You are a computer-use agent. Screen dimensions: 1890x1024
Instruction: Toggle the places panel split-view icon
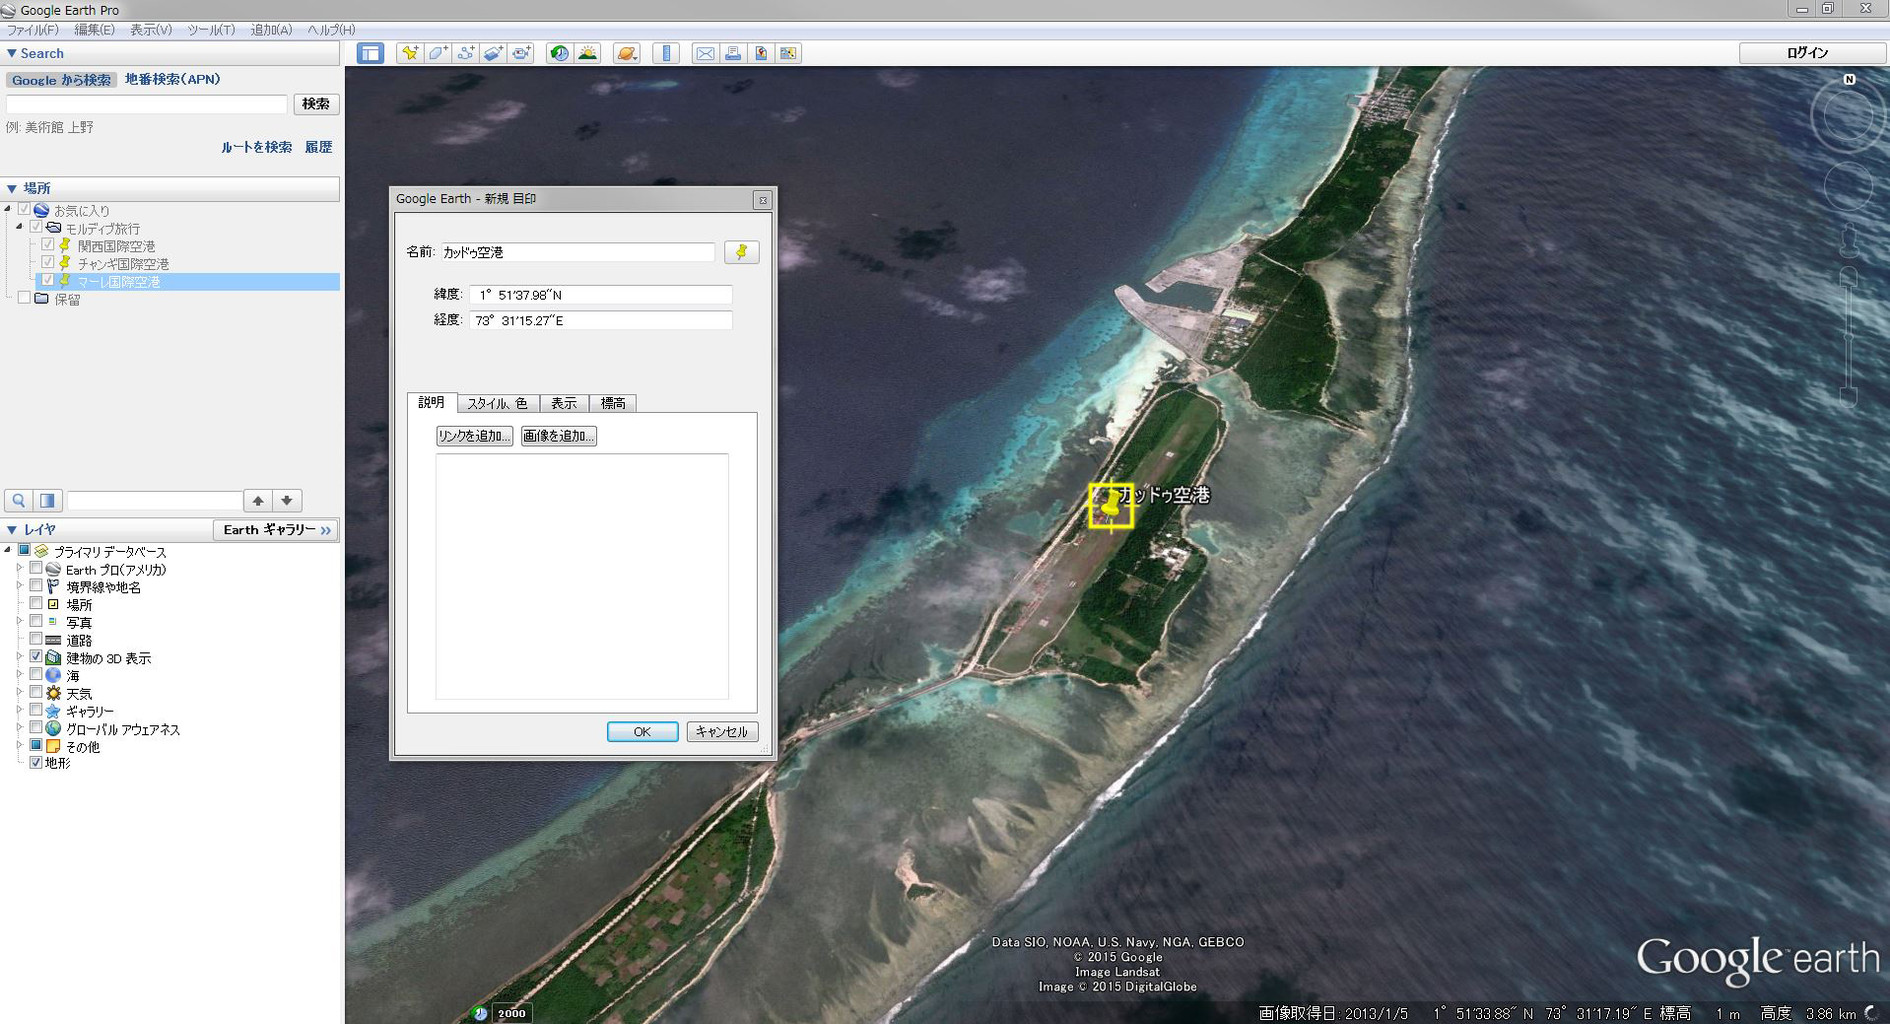[47, 500]
